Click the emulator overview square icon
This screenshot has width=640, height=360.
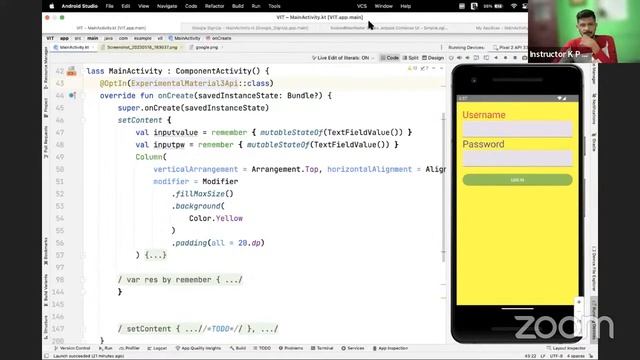515,58
